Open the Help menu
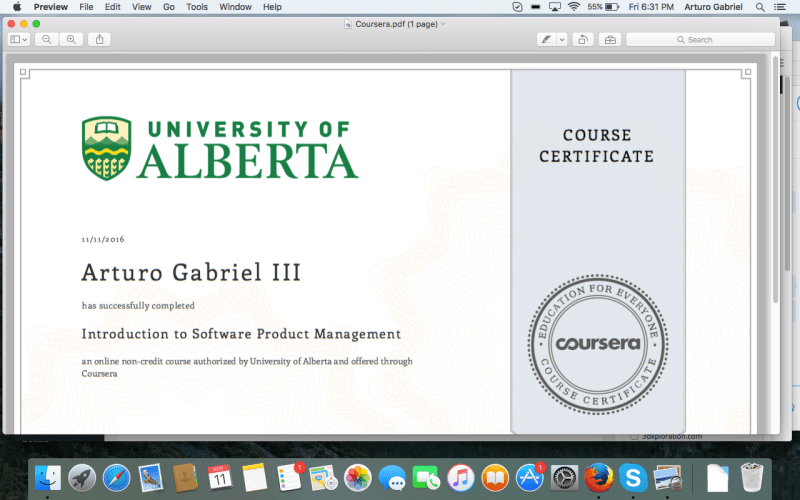The width and height of the screenshot is (800, 500). pos(272,7)
